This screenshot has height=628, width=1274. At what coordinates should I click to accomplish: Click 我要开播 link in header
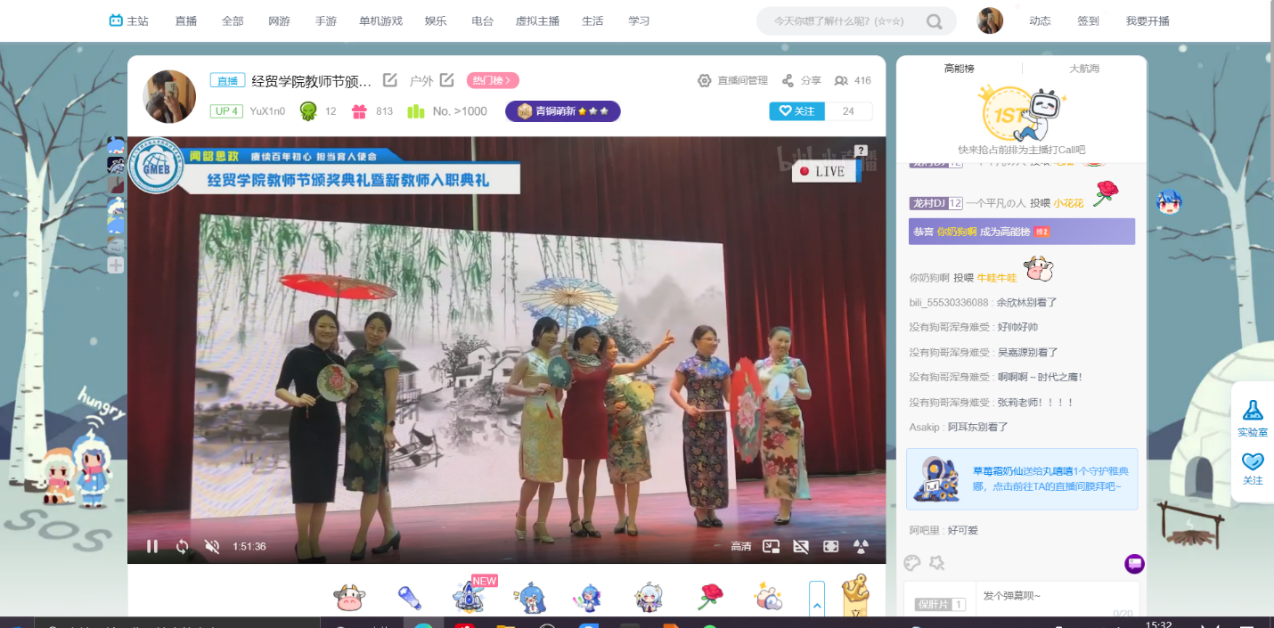(x=1147, y=21)
